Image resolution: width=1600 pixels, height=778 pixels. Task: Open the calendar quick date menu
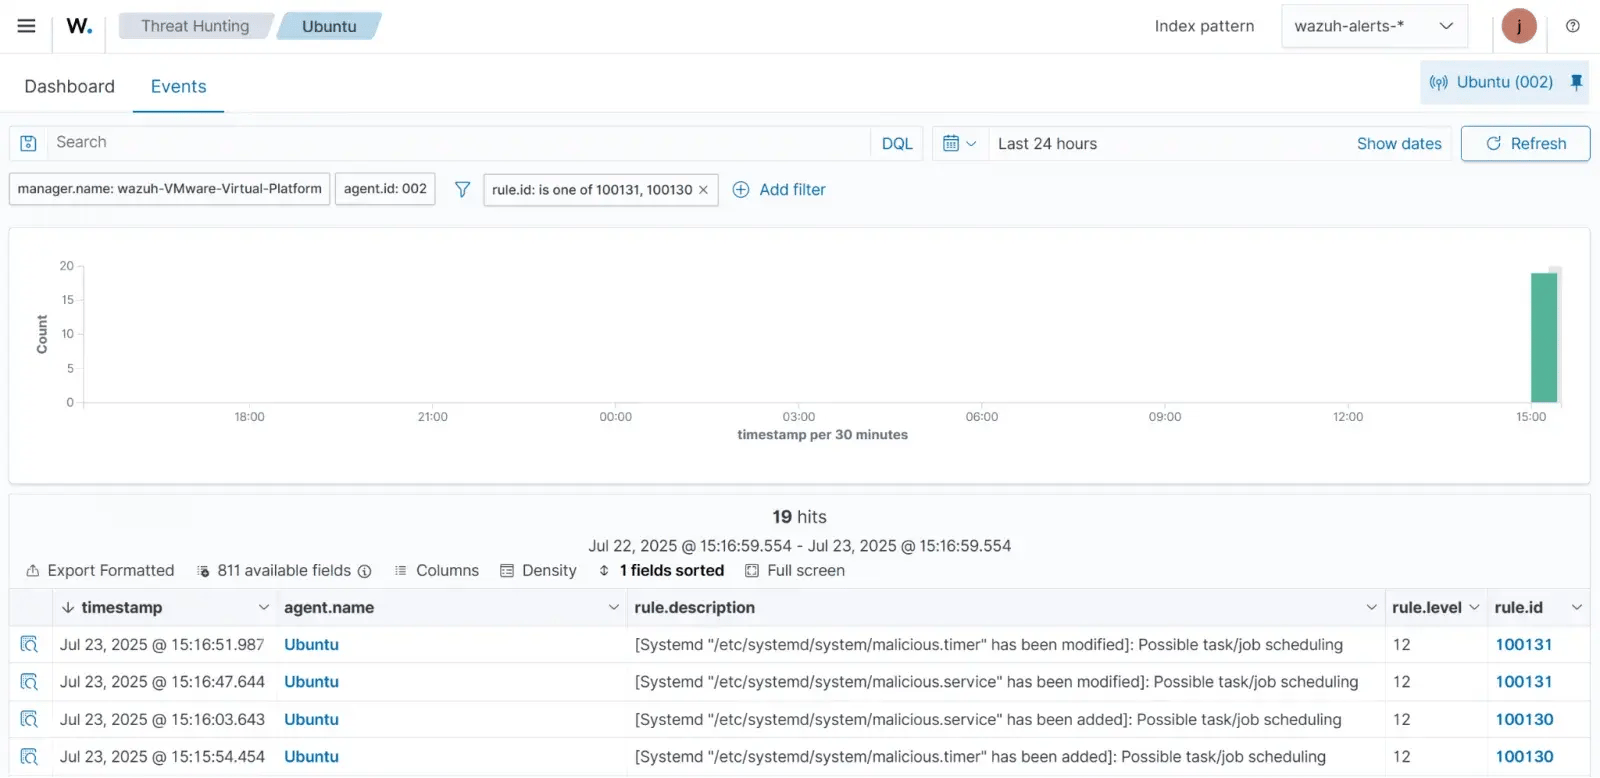(x=959, y=143)
